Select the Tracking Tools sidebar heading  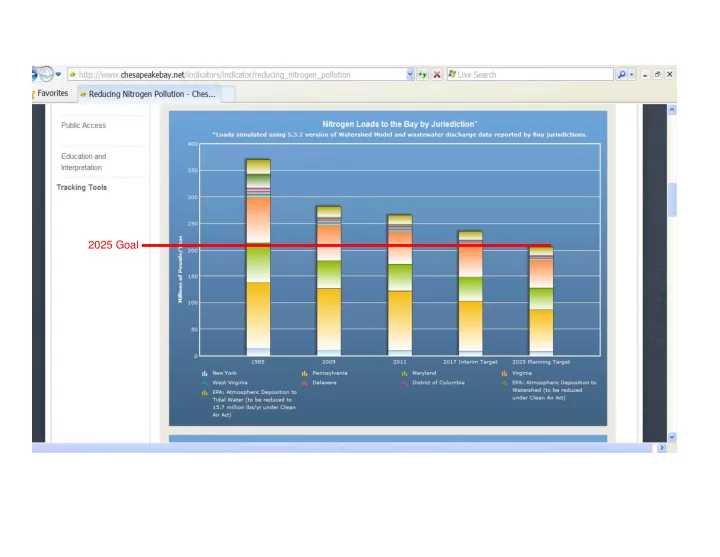[x=82, y=187]
